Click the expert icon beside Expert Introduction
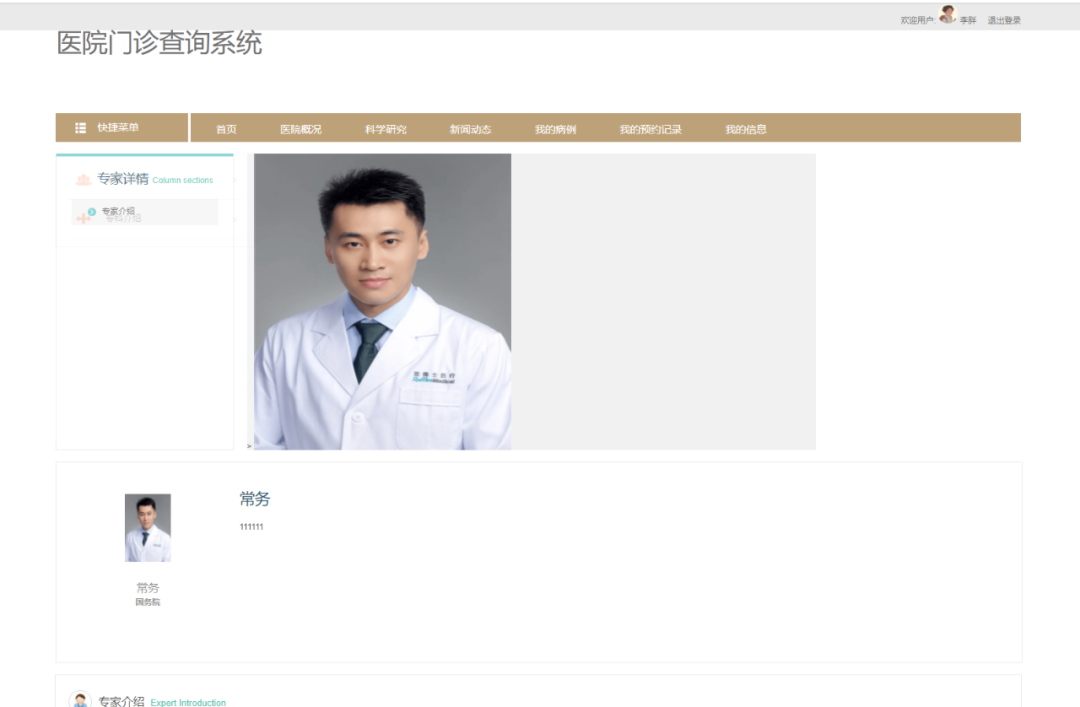Viewport: 1080px width, 707px height. [x=81, y=699]
